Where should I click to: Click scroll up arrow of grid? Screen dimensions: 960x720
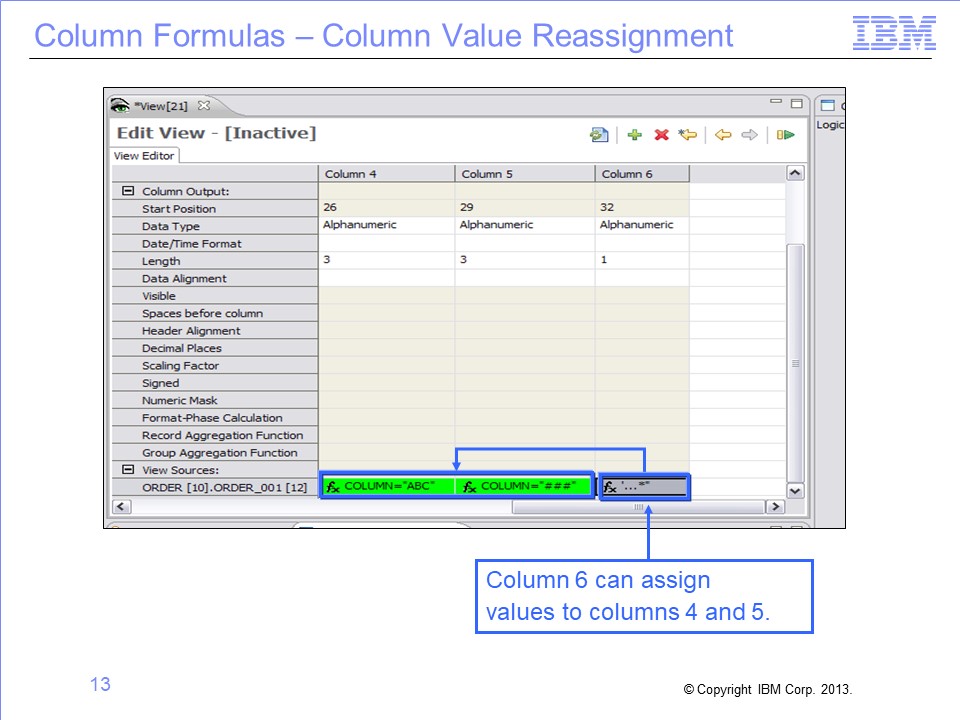click(795, 173)
